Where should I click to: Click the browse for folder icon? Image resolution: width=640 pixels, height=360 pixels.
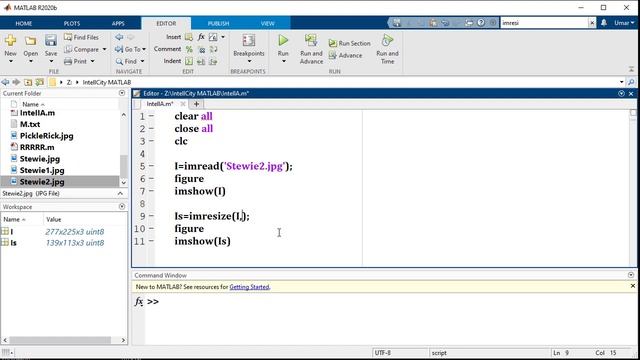40,82
